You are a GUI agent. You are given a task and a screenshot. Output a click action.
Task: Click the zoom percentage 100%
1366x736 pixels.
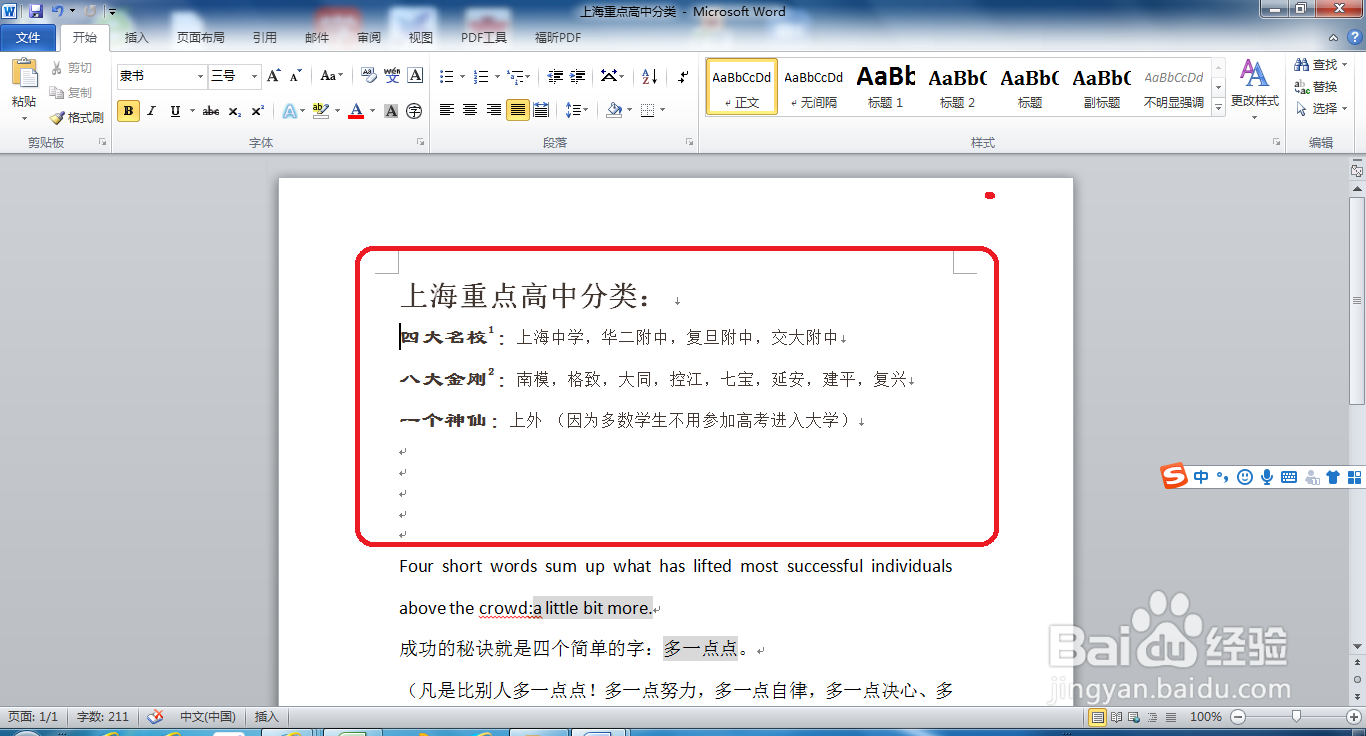coord(1206,717)
